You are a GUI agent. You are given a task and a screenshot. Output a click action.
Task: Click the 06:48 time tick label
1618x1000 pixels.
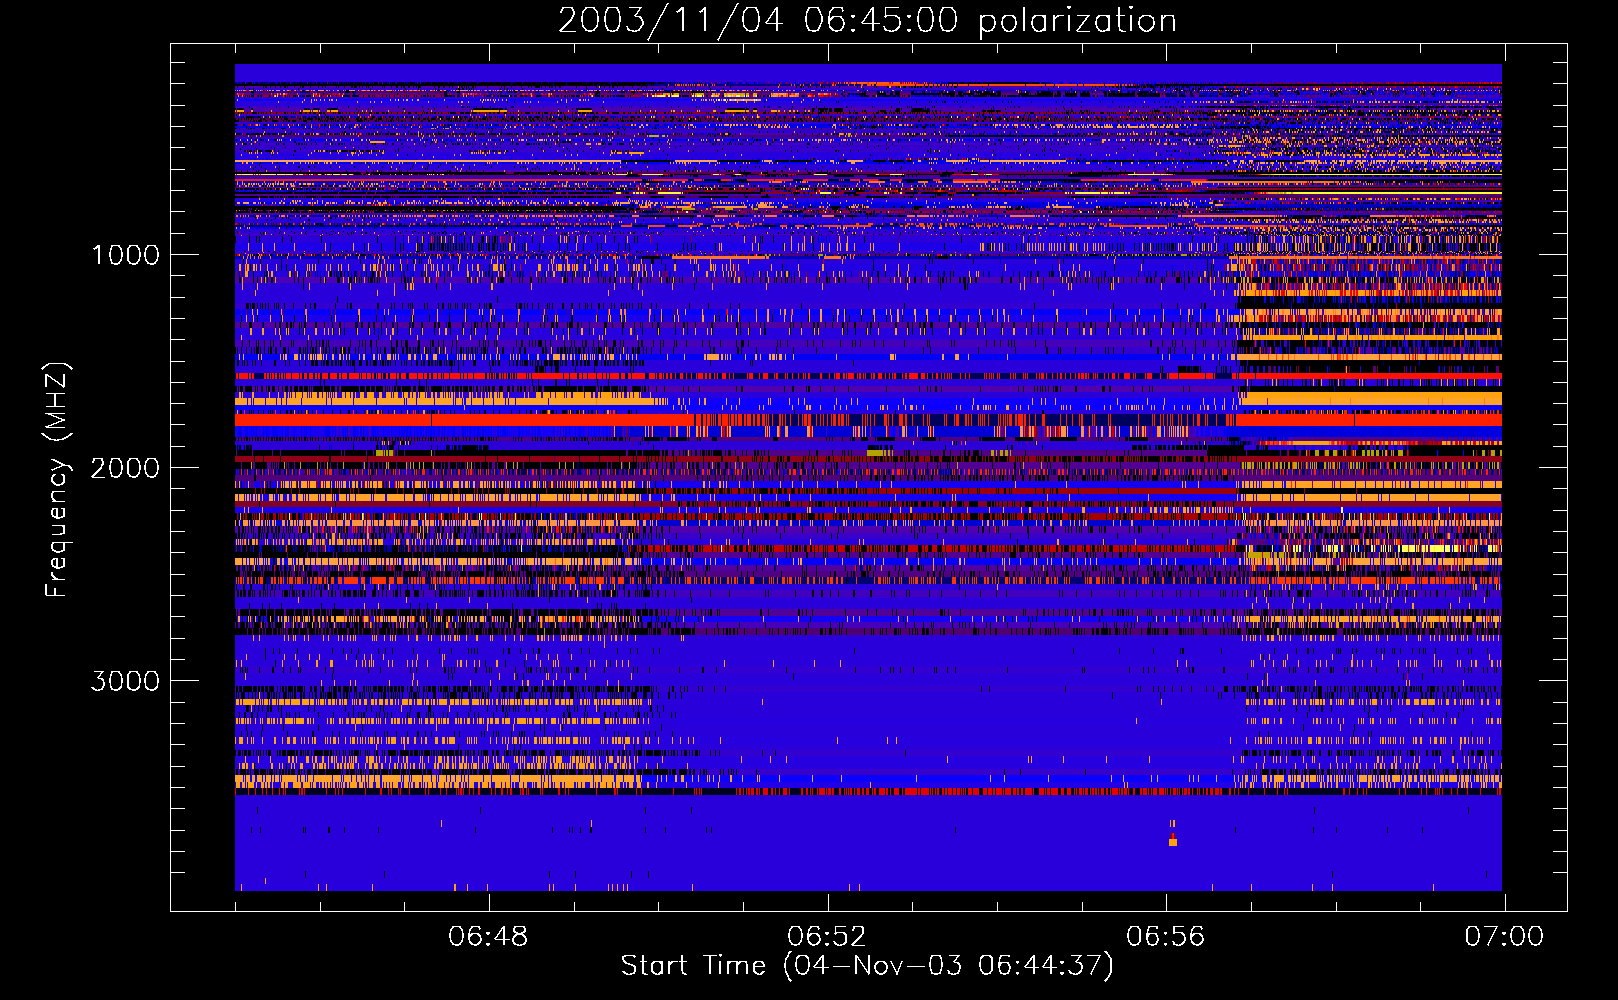click(488, 937)
